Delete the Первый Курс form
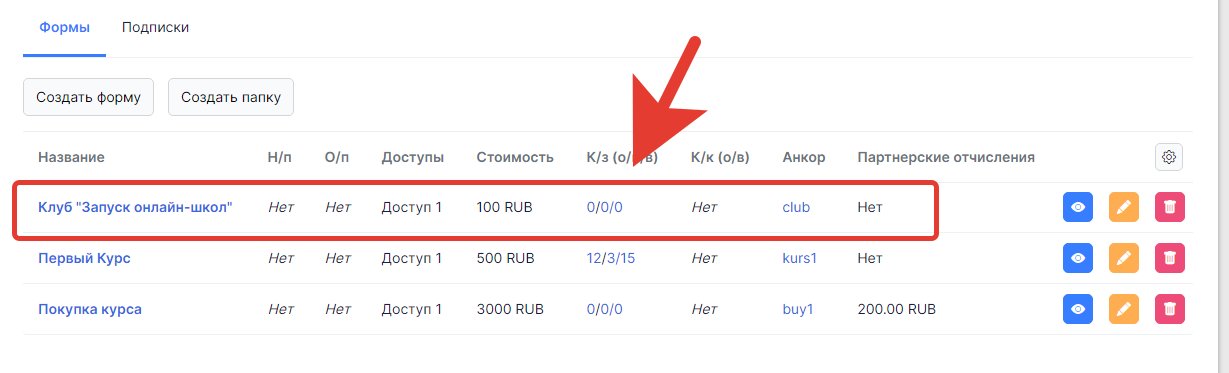 (x=1170, y=258)
